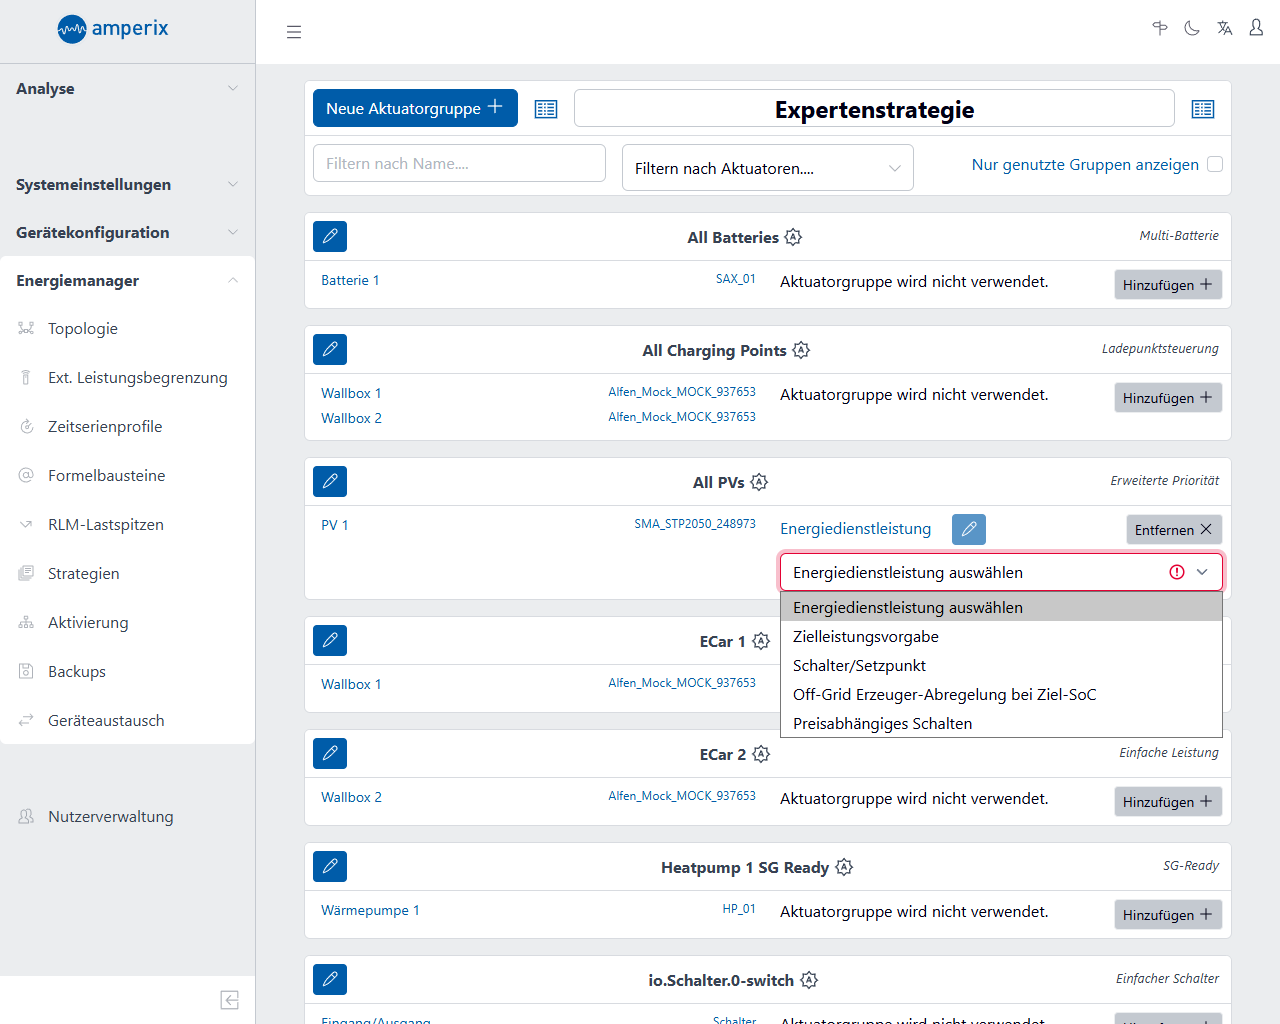Image resolution: width=1280 pixels, height=1024 pixels.
Task: Edit the Energiedienstleistung with pencil icon
Action: (x=968, y=529)
